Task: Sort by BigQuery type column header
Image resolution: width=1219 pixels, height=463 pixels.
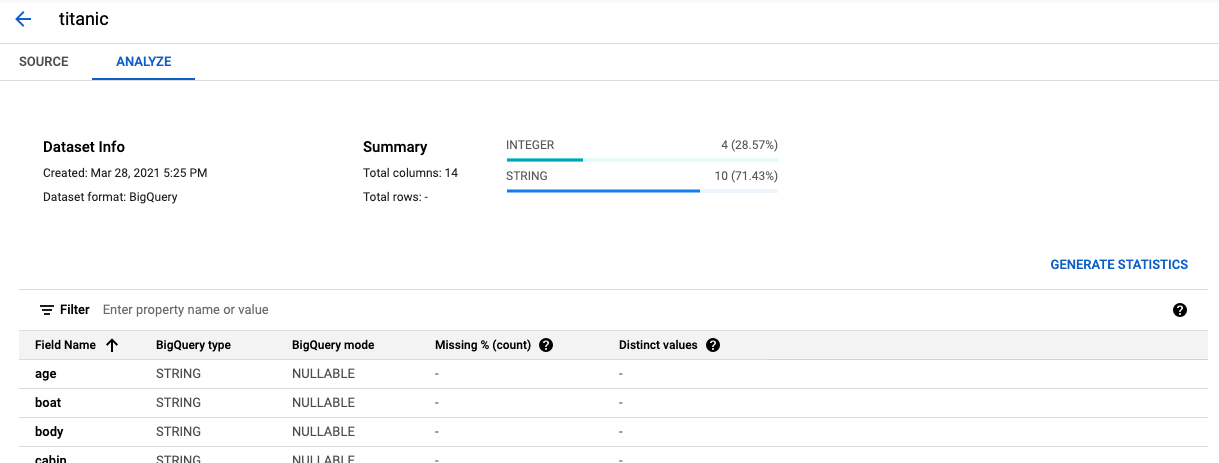Action: (193, 345)
